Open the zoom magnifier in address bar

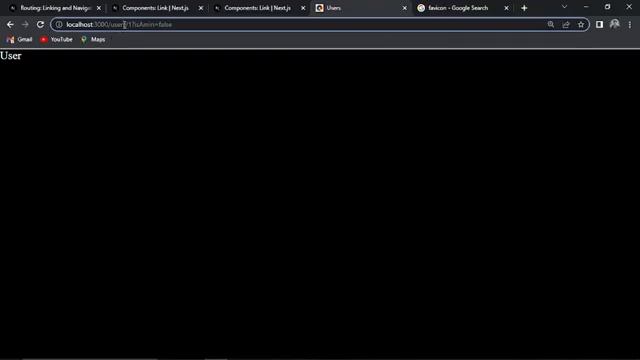point(551,24)
